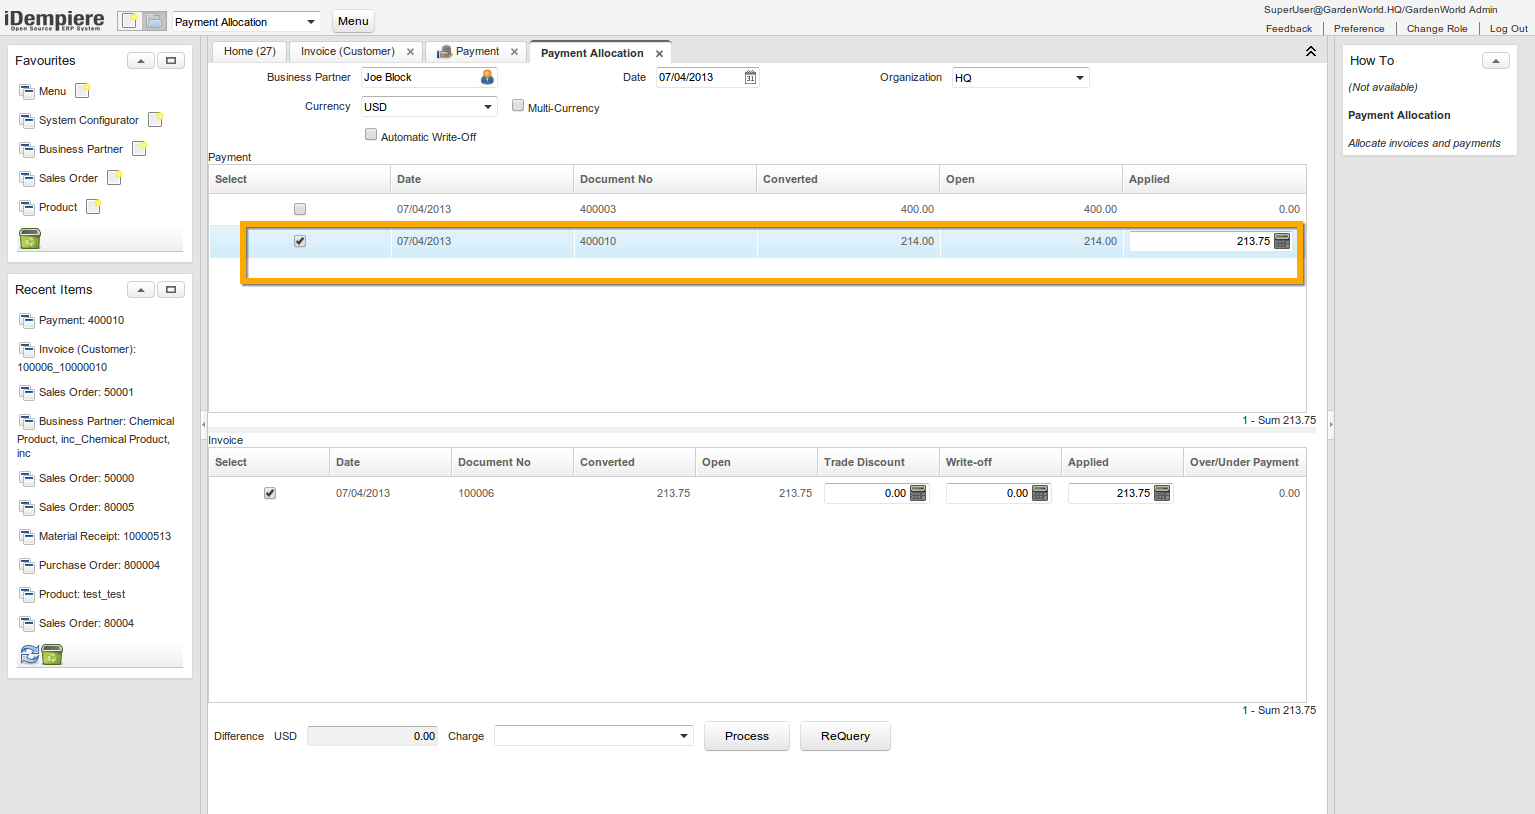
Task: Click the Business Partner lookup icon
Action: tap(487, 77)
